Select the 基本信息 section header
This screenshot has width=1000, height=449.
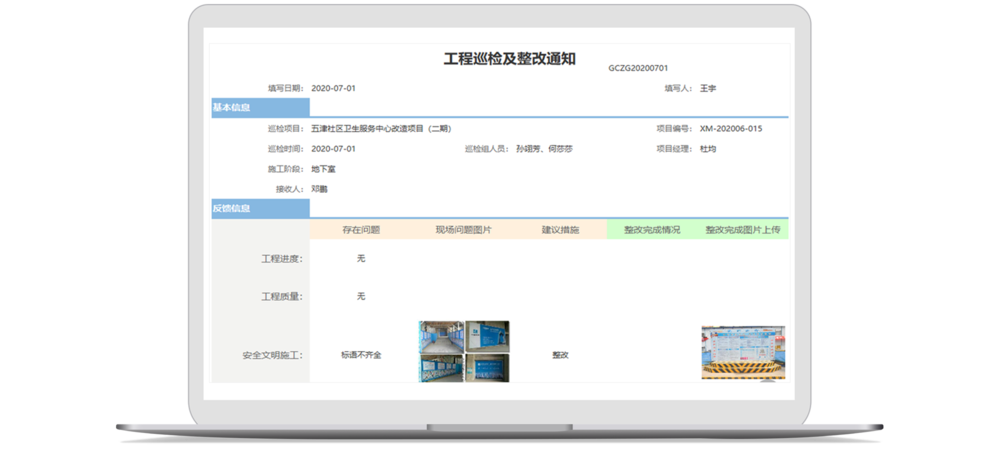[231, 108]
